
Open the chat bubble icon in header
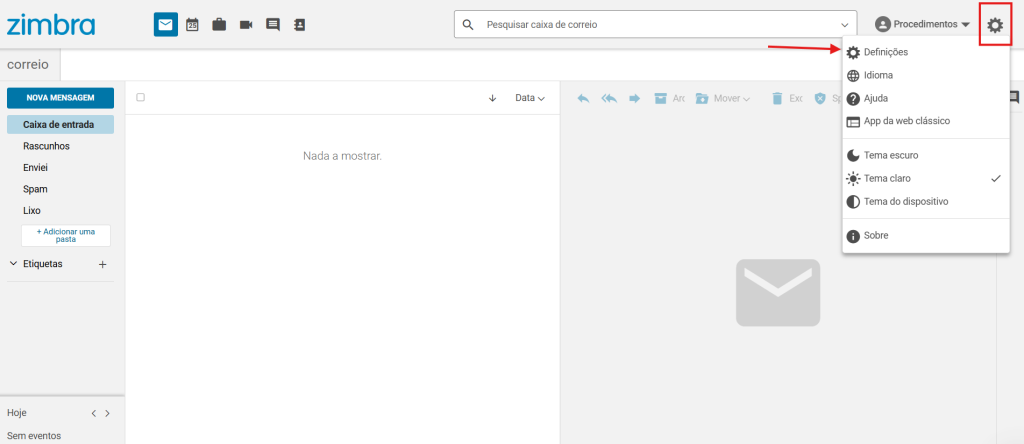(272, 24)
